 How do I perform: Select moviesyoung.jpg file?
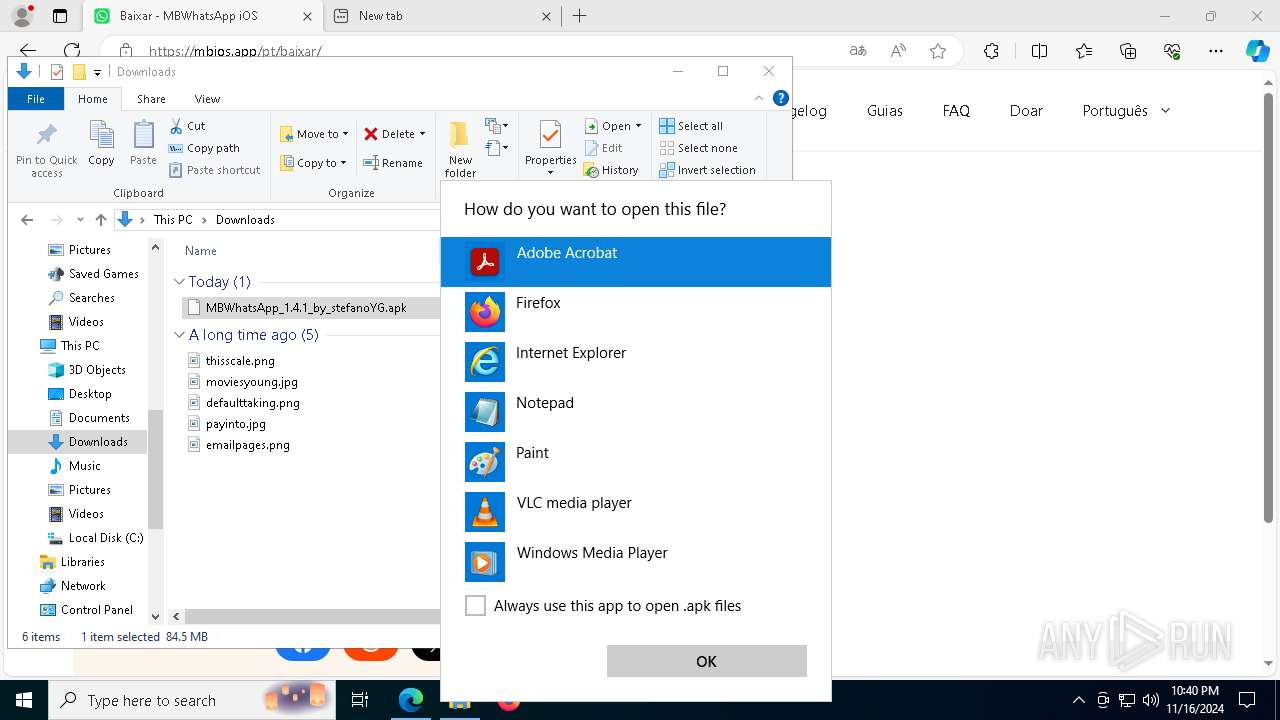pyautogui.click(x=251, y=382)
